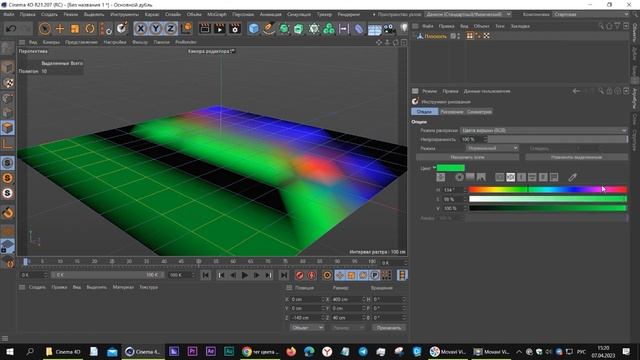Viewport: 640px width, 360px height.
Task: Click frame 50 on the timeline ruler
Action: [x=198, y=262]
